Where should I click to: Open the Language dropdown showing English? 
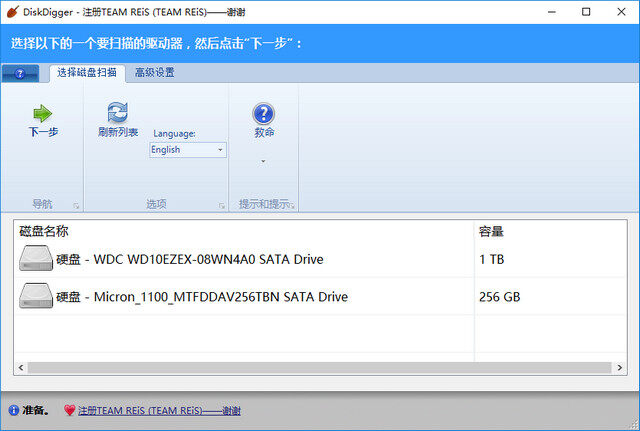(x=188, y=150)
